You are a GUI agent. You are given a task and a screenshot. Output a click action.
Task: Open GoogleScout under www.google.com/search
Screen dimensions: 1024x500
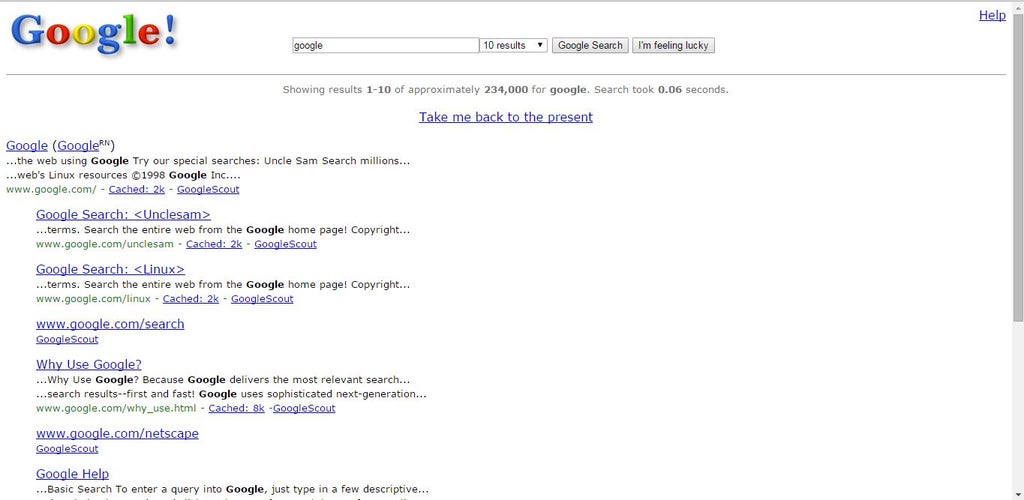(x=67, y=339)
